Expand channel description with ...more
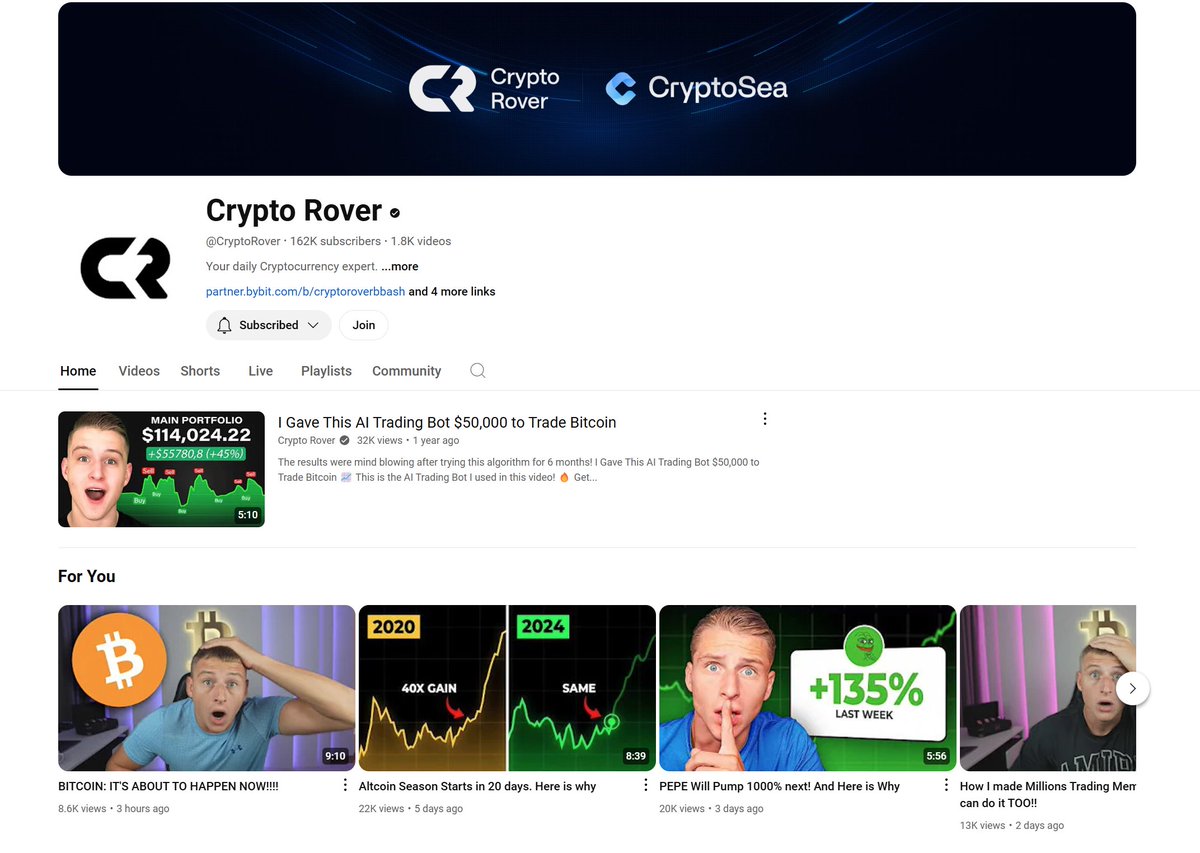 (400, 267)
